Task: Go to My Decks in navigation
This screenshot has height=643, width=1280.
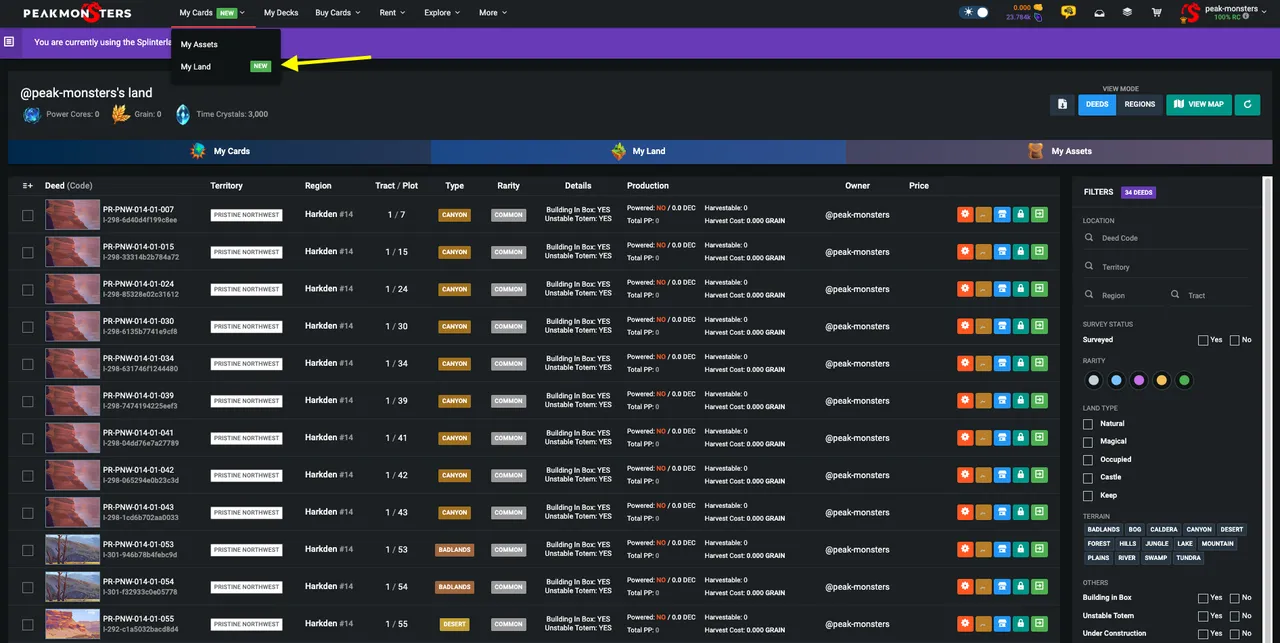Action: pos(281,13)
